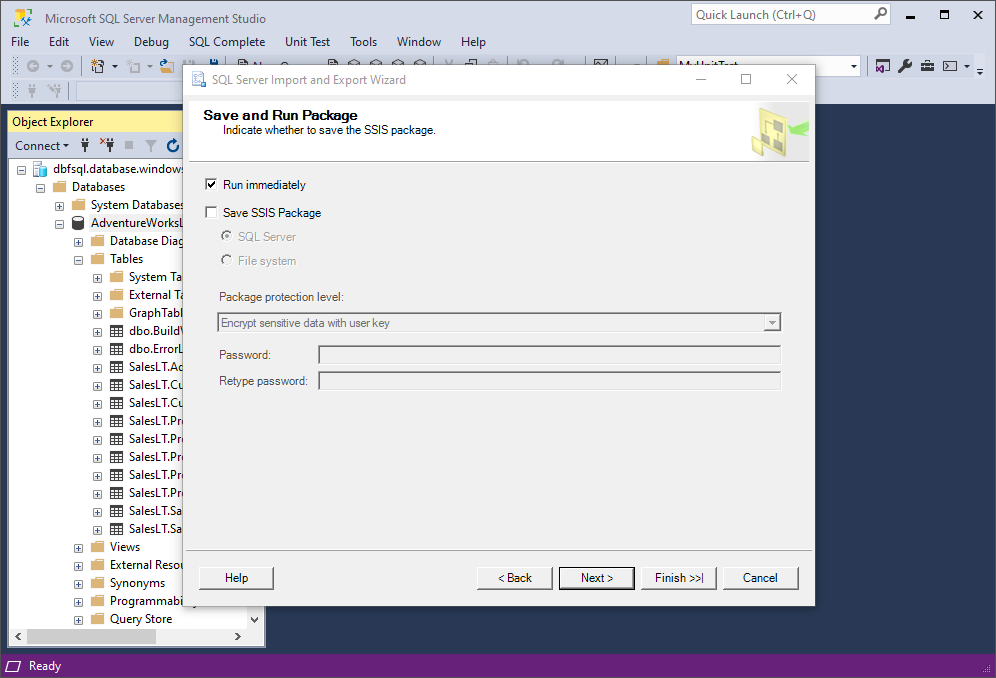Uncheck the Run immediately checkbox
Image resolution: width=996 pixels, height=678 pixels.
pos(211,184)
